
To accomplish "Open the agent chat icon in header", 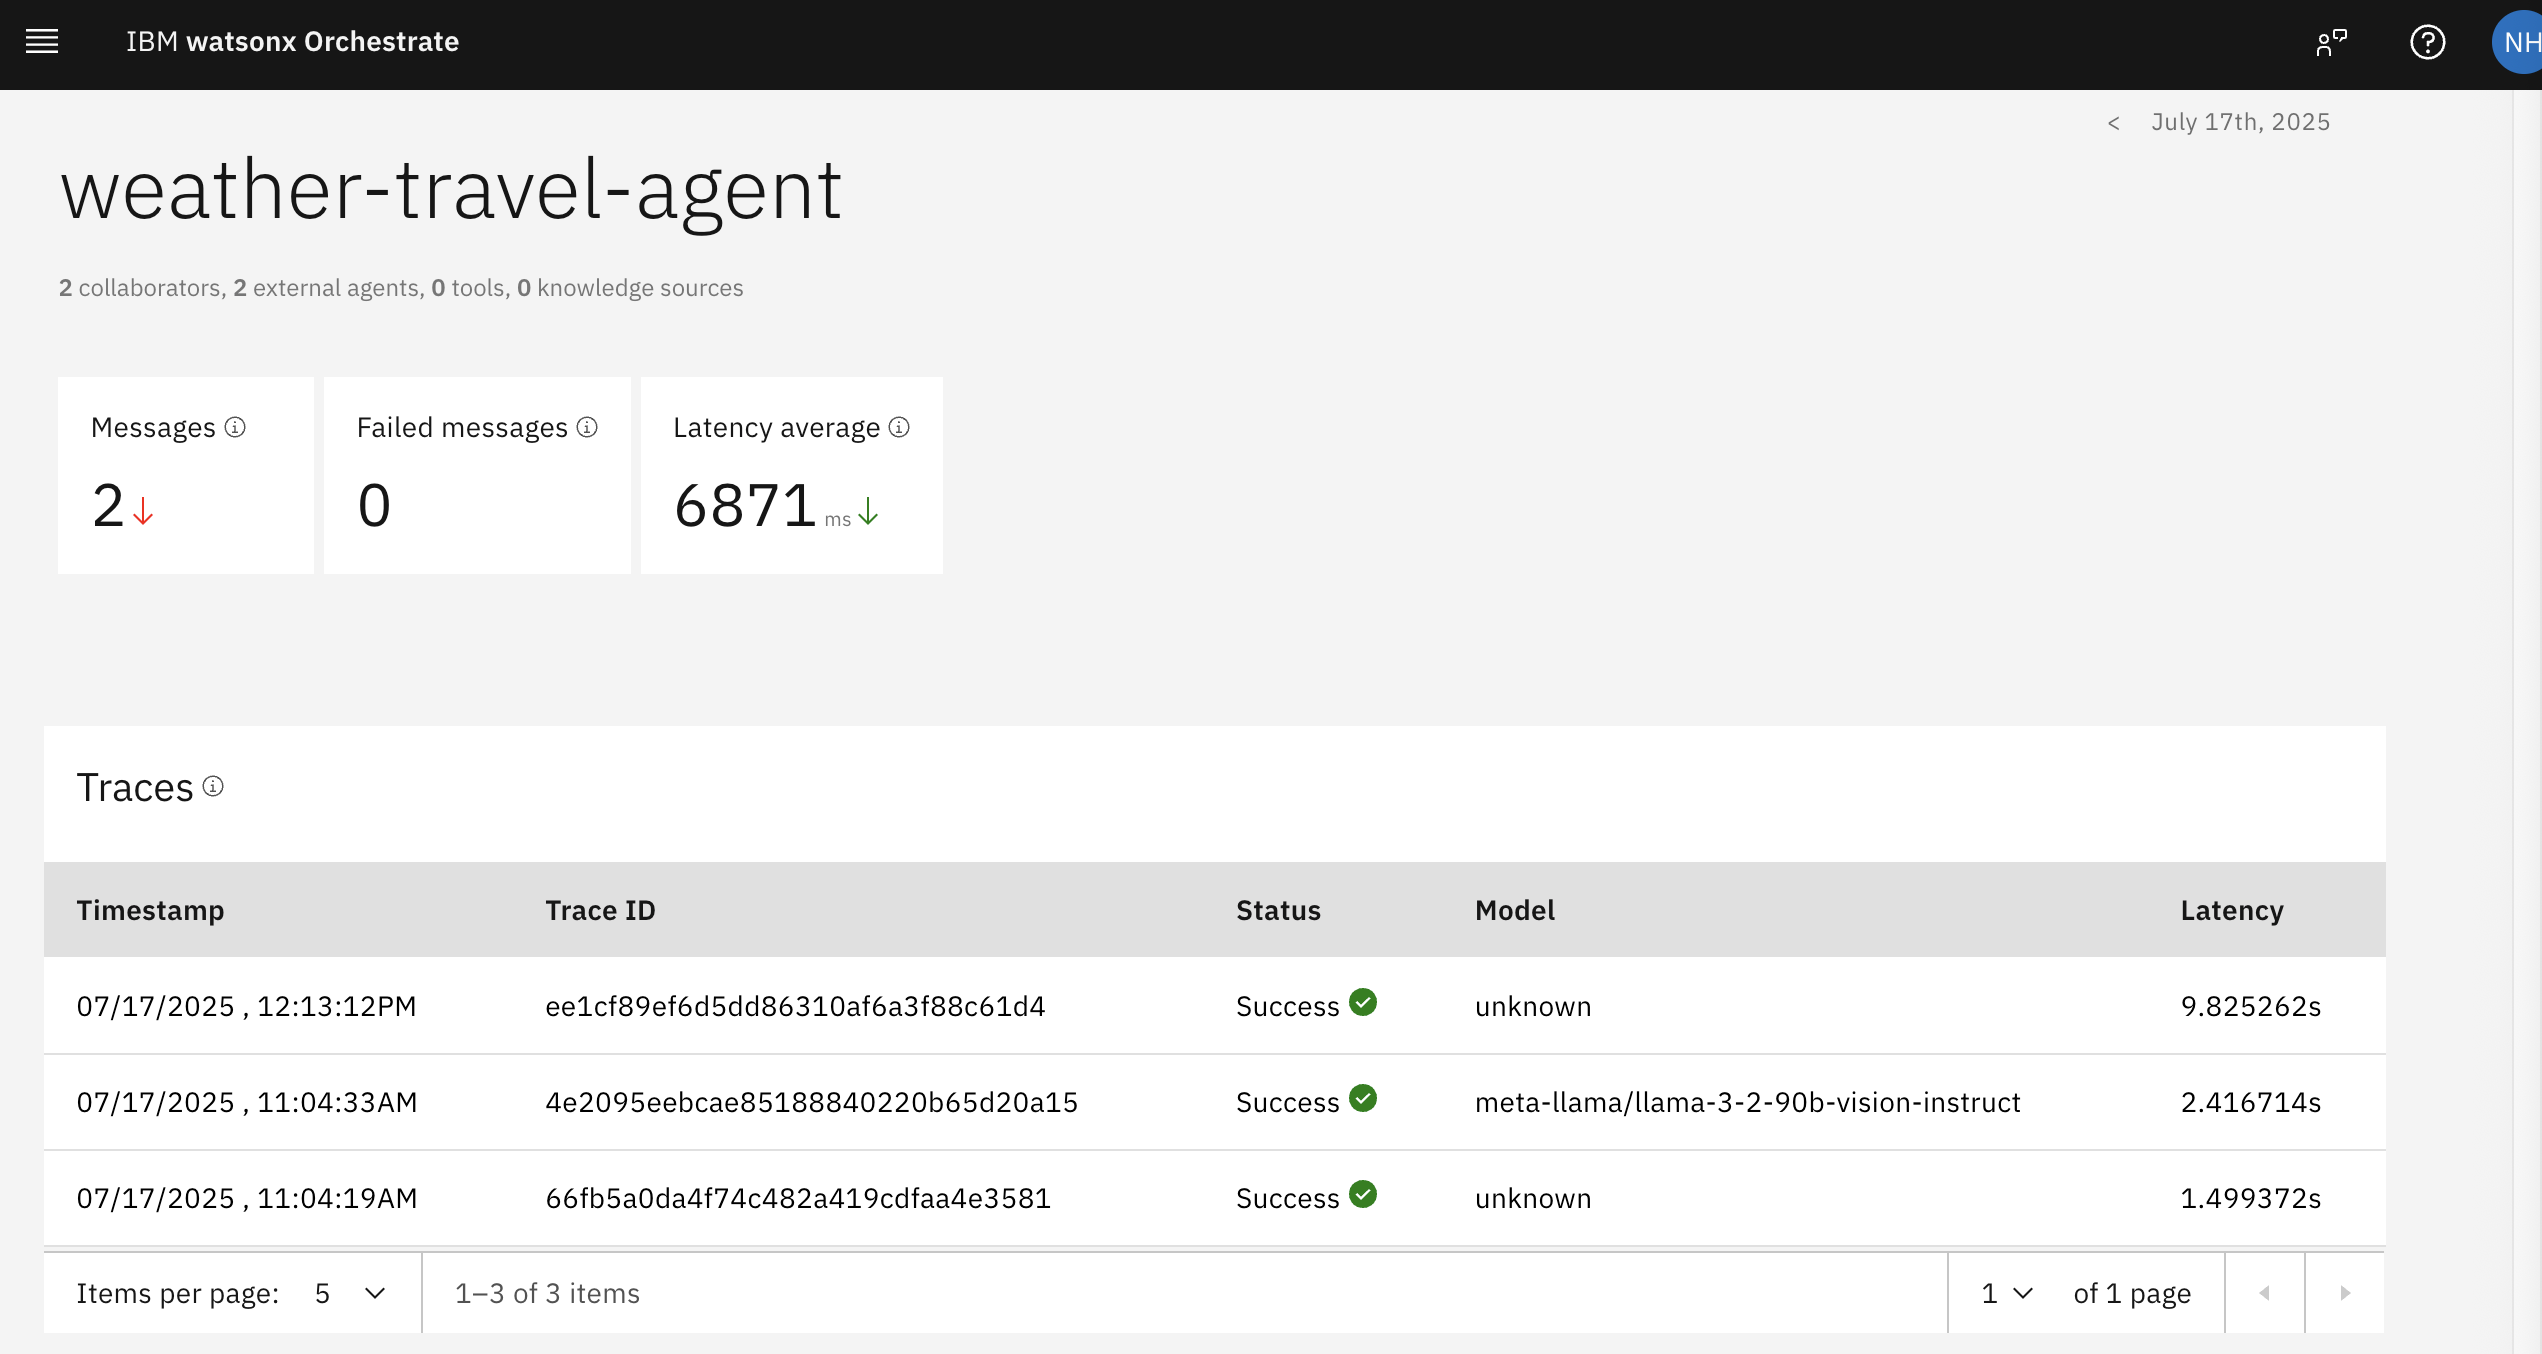I will [x=2331, y=42].
